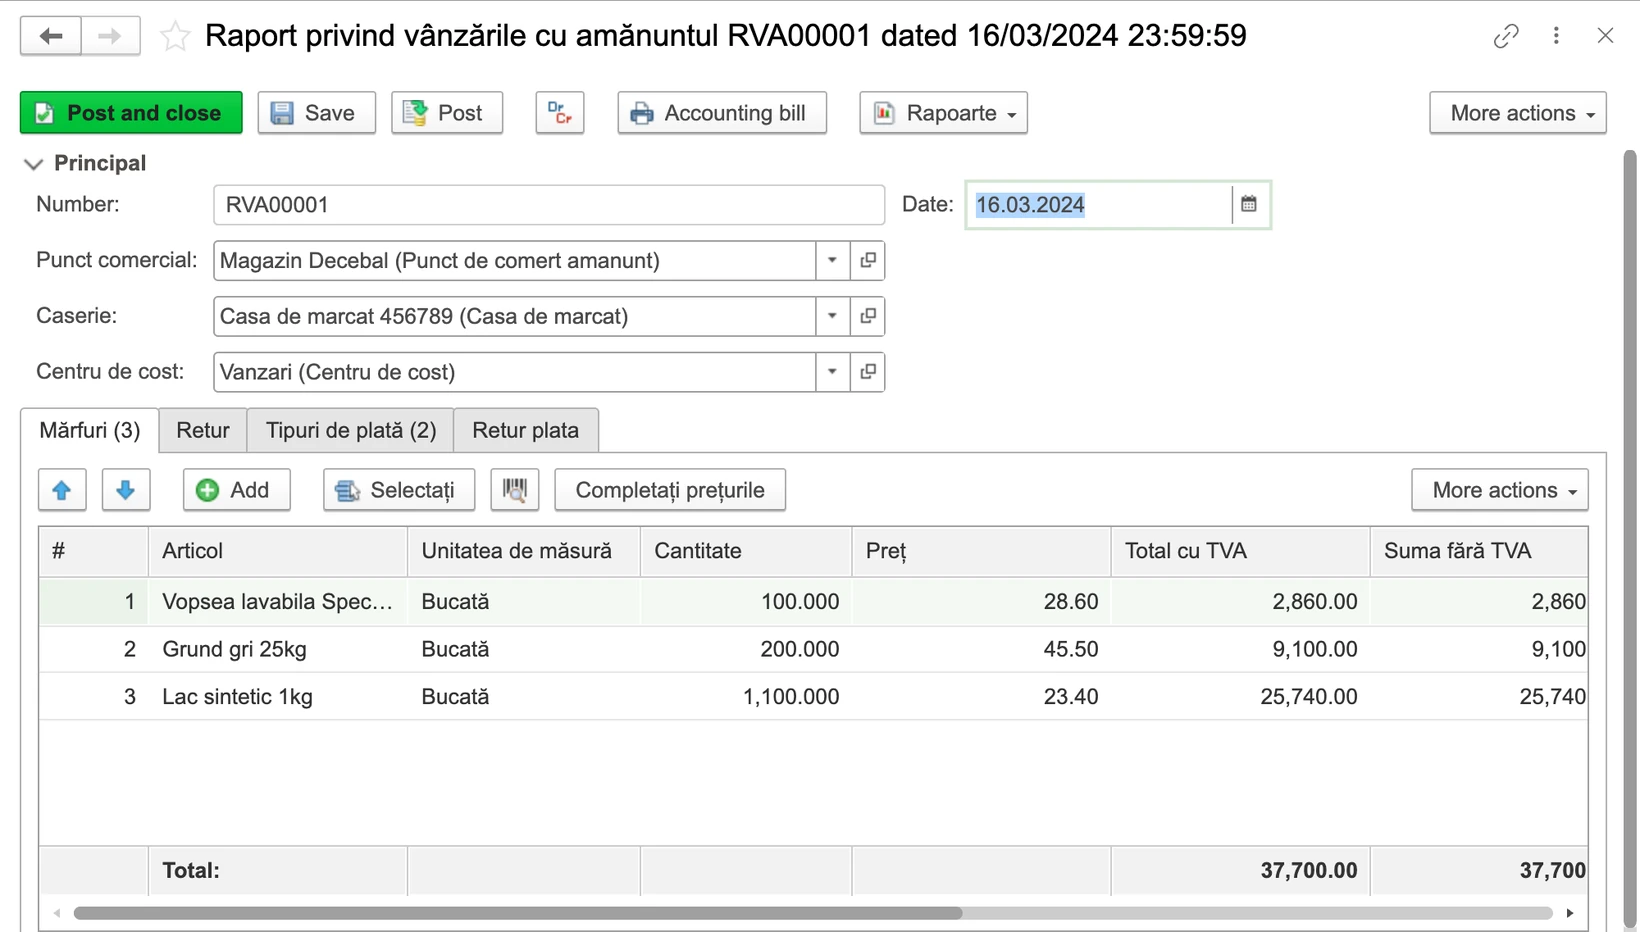Switch to the Retur tab
The width and height of the screenshot is (1640, 932).
point(203,431)
